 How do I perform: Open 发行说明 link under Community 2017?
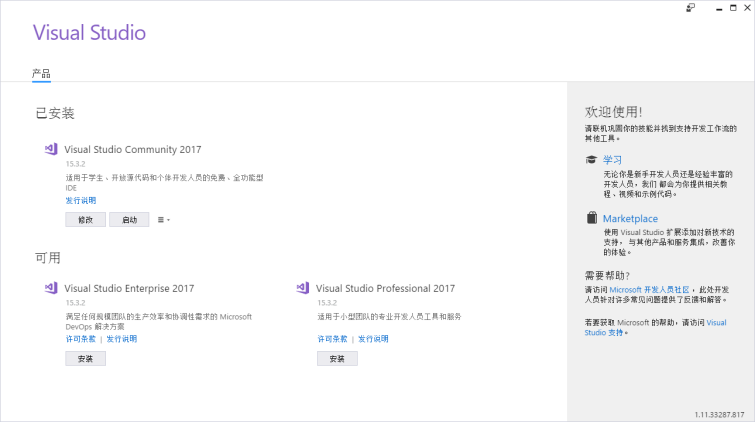pyautogui.click(x=81, y=200)
